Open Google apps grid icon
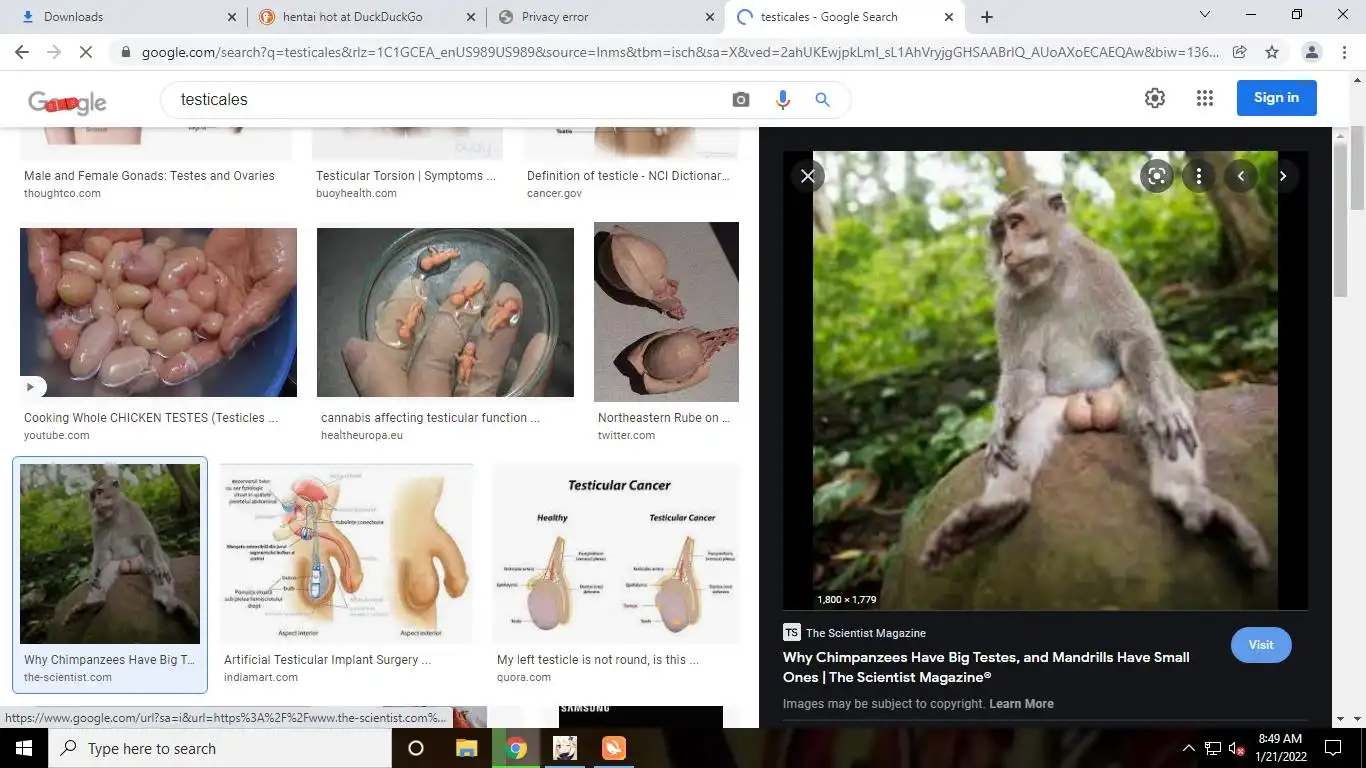This screenshot has width=1366, height=768. (1205, 98)
